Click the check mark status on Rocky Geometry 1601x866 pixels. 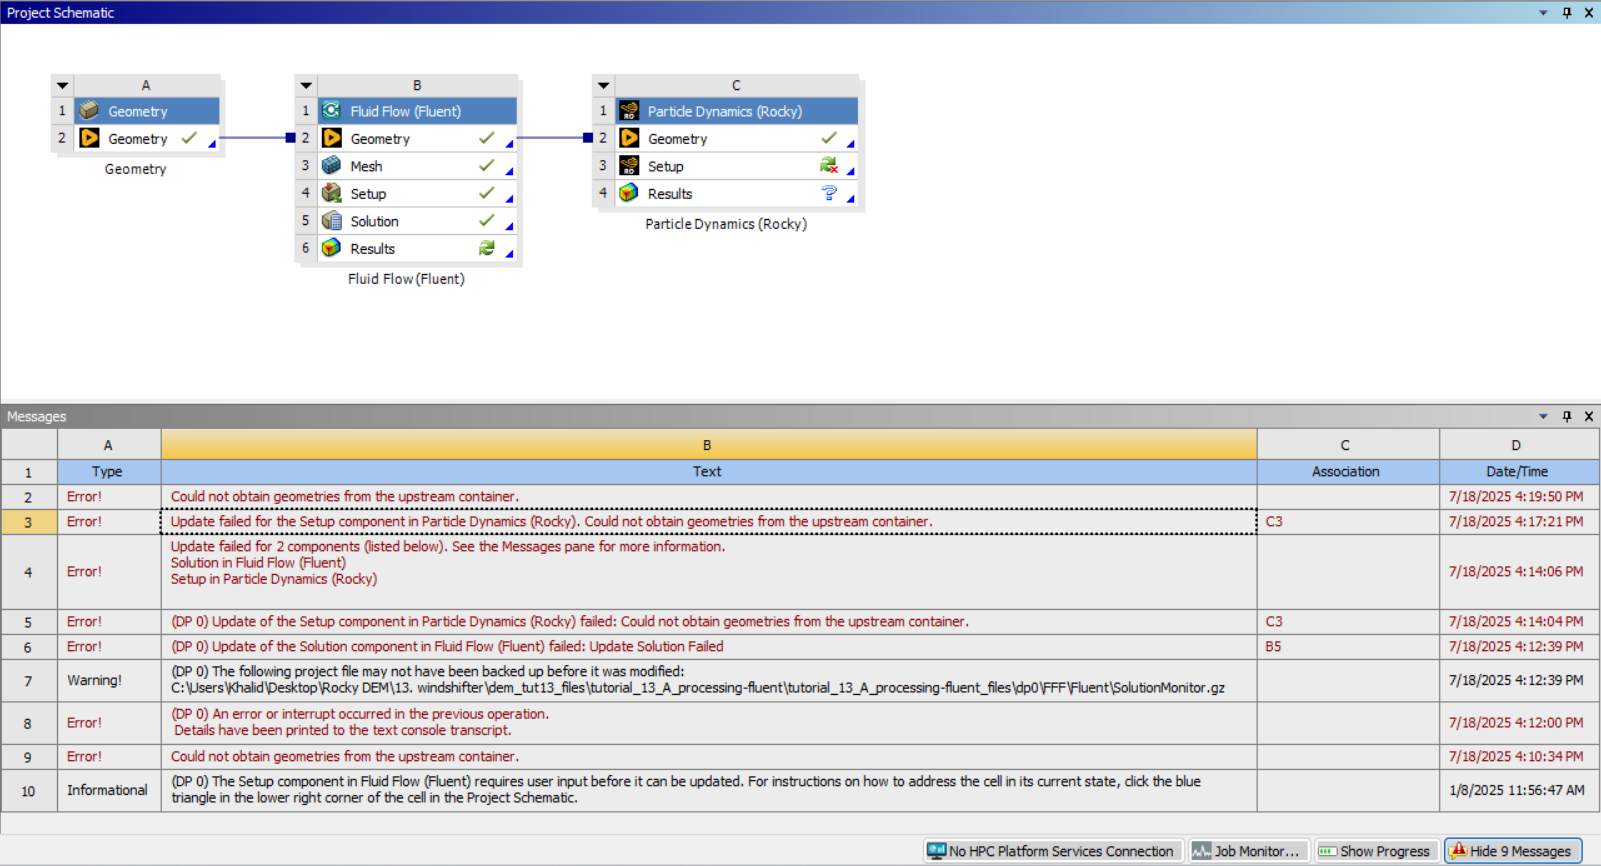click(829, 138)
